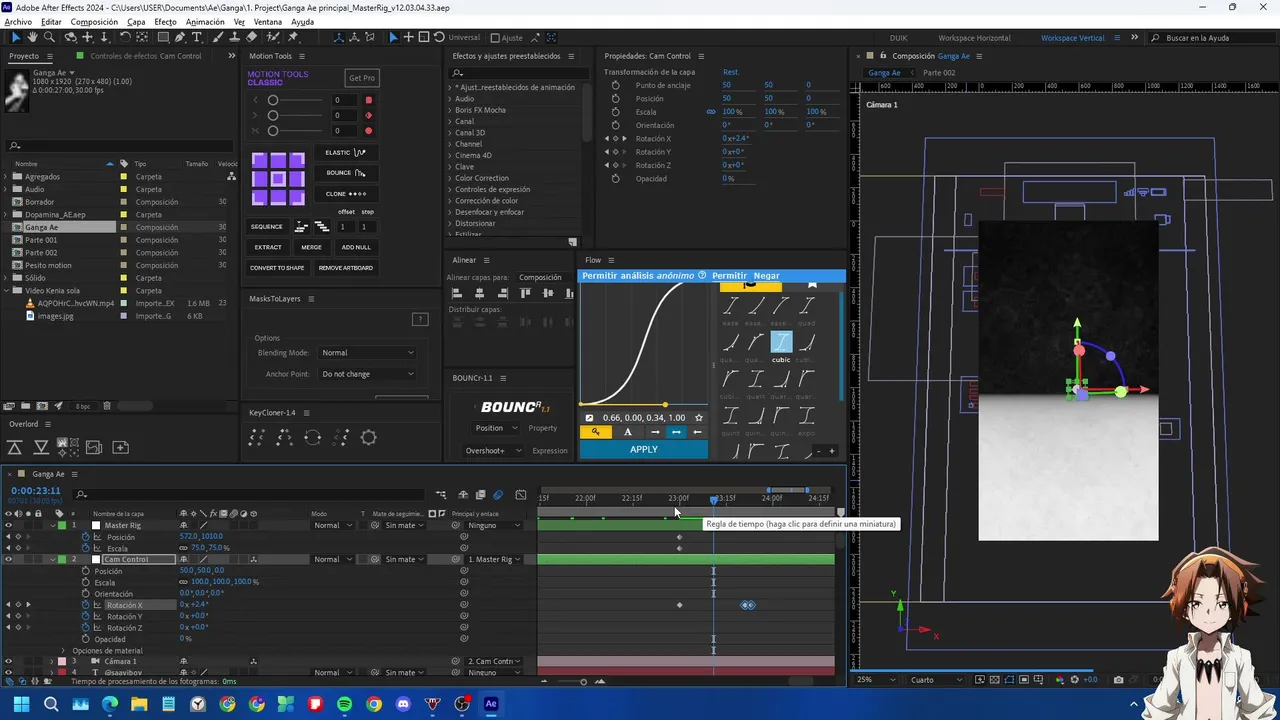Select the Puppet Pin tool
The width and height of the screenshot is (1280, 720).
point(292,37)
